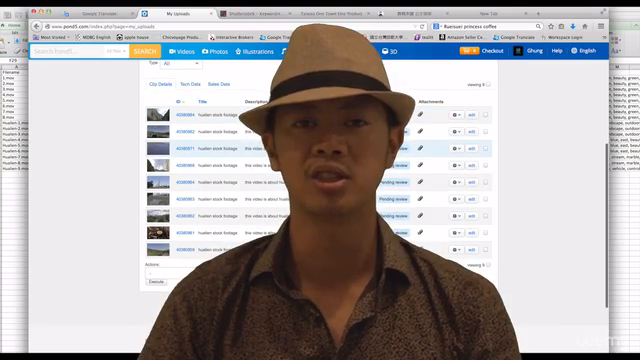
Task: Open the Help link in Pond5 header
Action: pyautogui.click(x=557, y=51)
